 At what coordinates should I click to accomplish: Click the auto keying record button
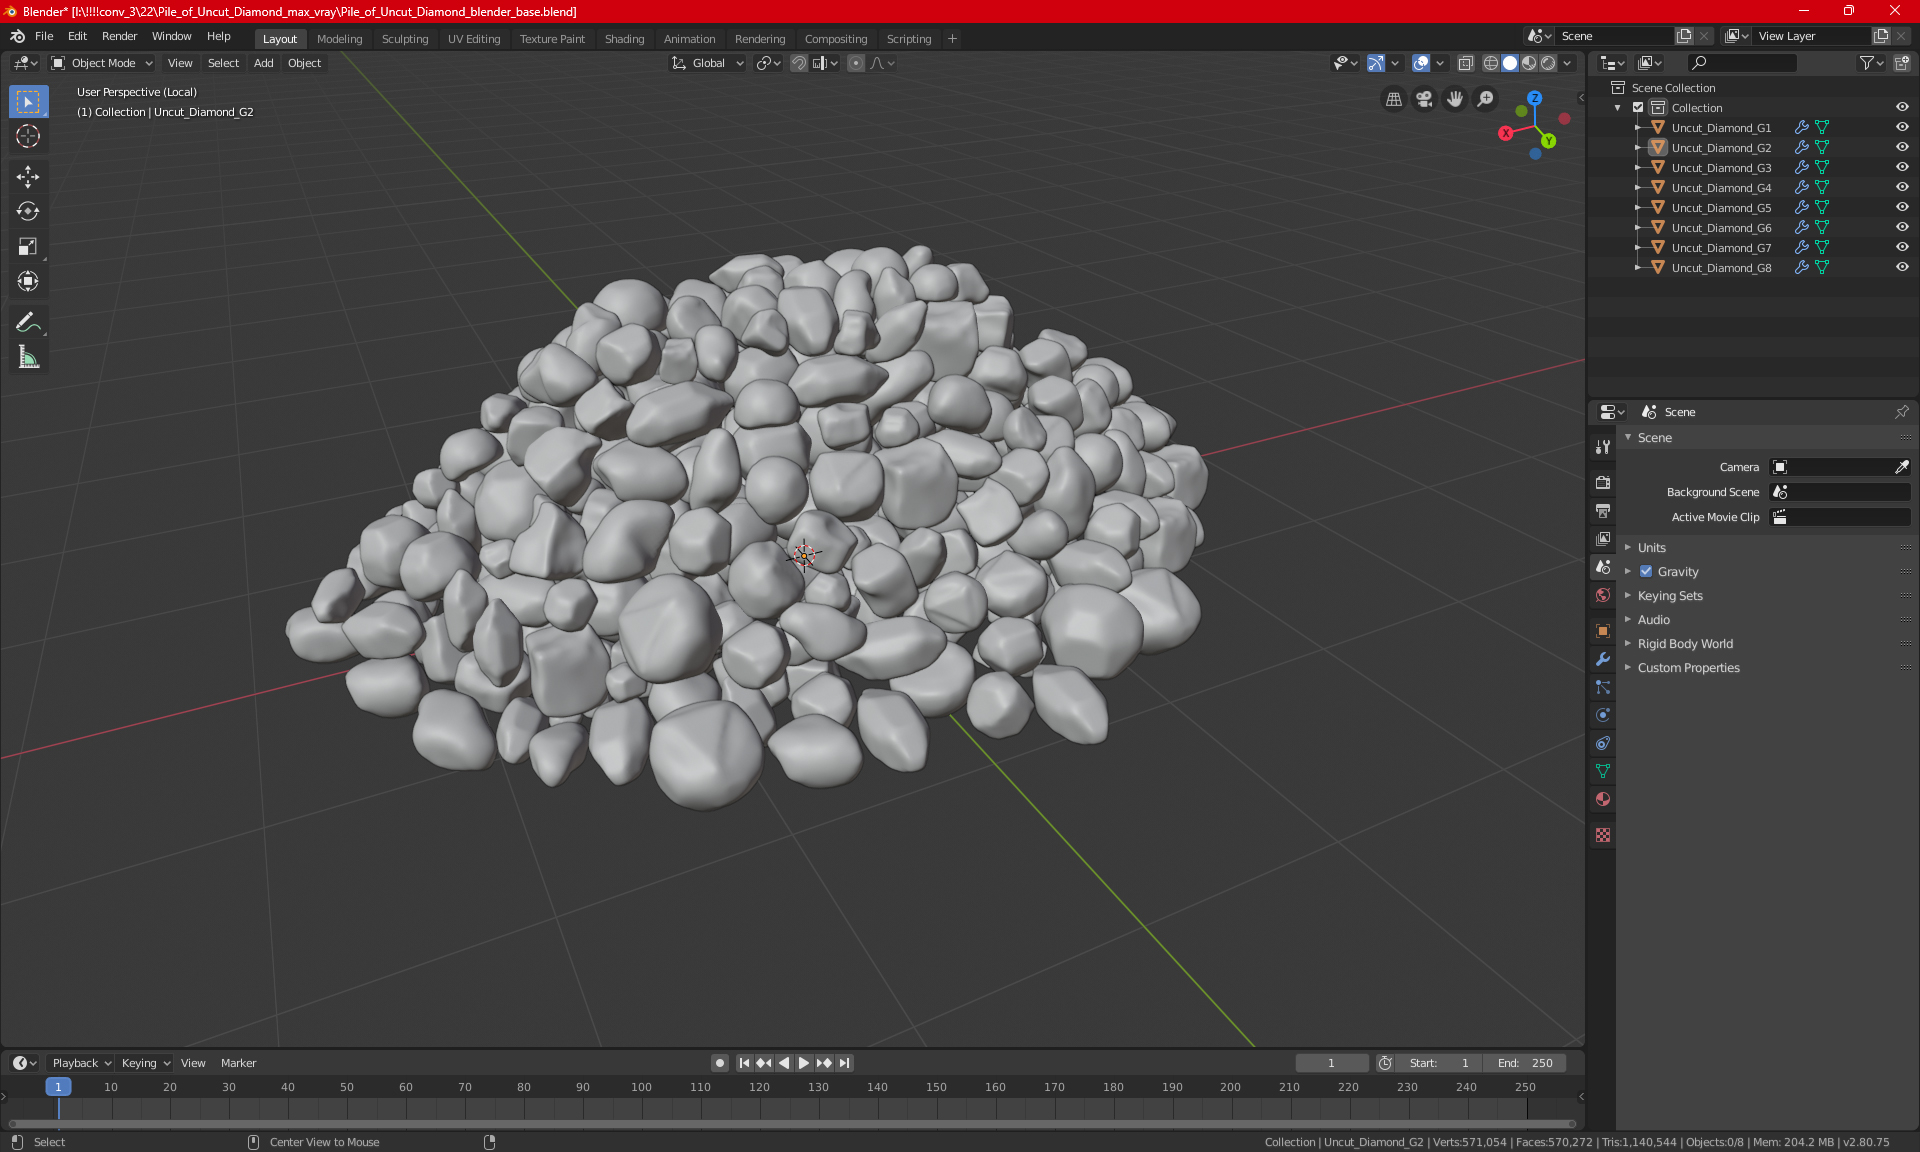click(x=719, y=1063)
